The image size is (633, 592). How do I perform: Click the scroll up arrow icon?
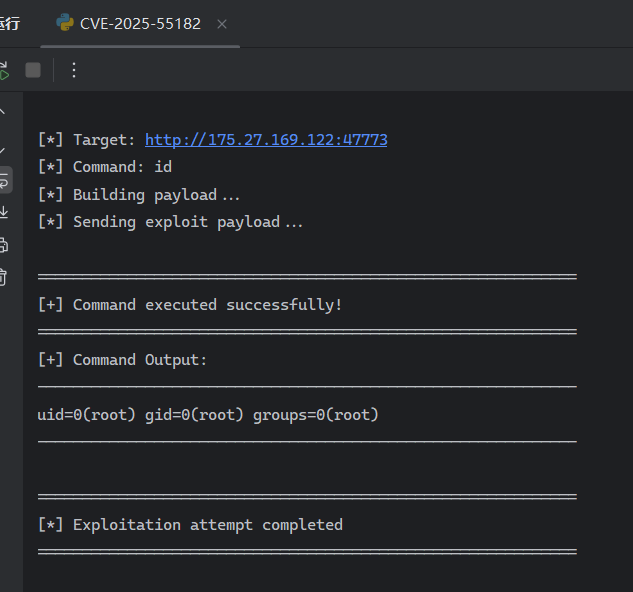[3, 112]
